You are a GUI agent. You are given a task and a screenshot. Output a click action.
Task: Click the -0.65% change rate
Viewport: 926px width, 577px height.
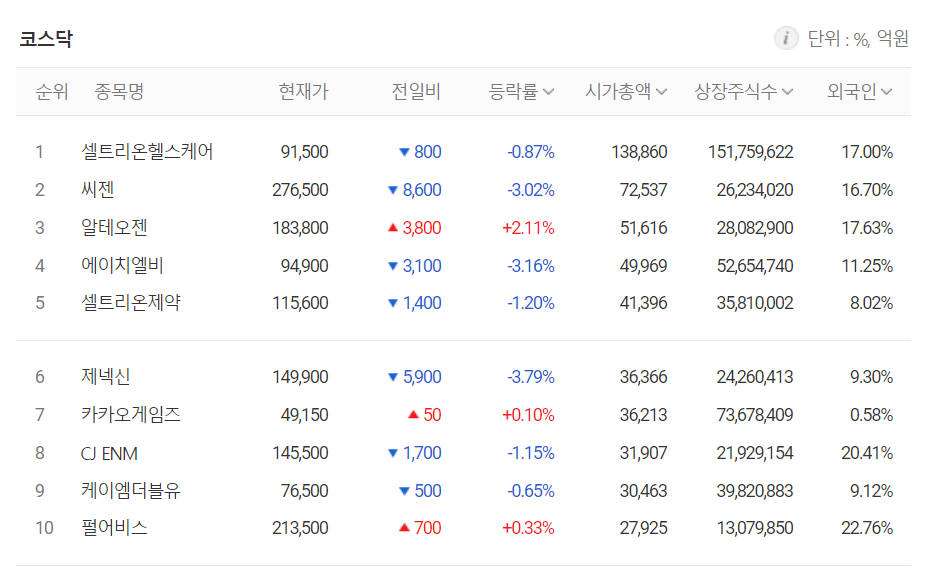tap(530, 491)
